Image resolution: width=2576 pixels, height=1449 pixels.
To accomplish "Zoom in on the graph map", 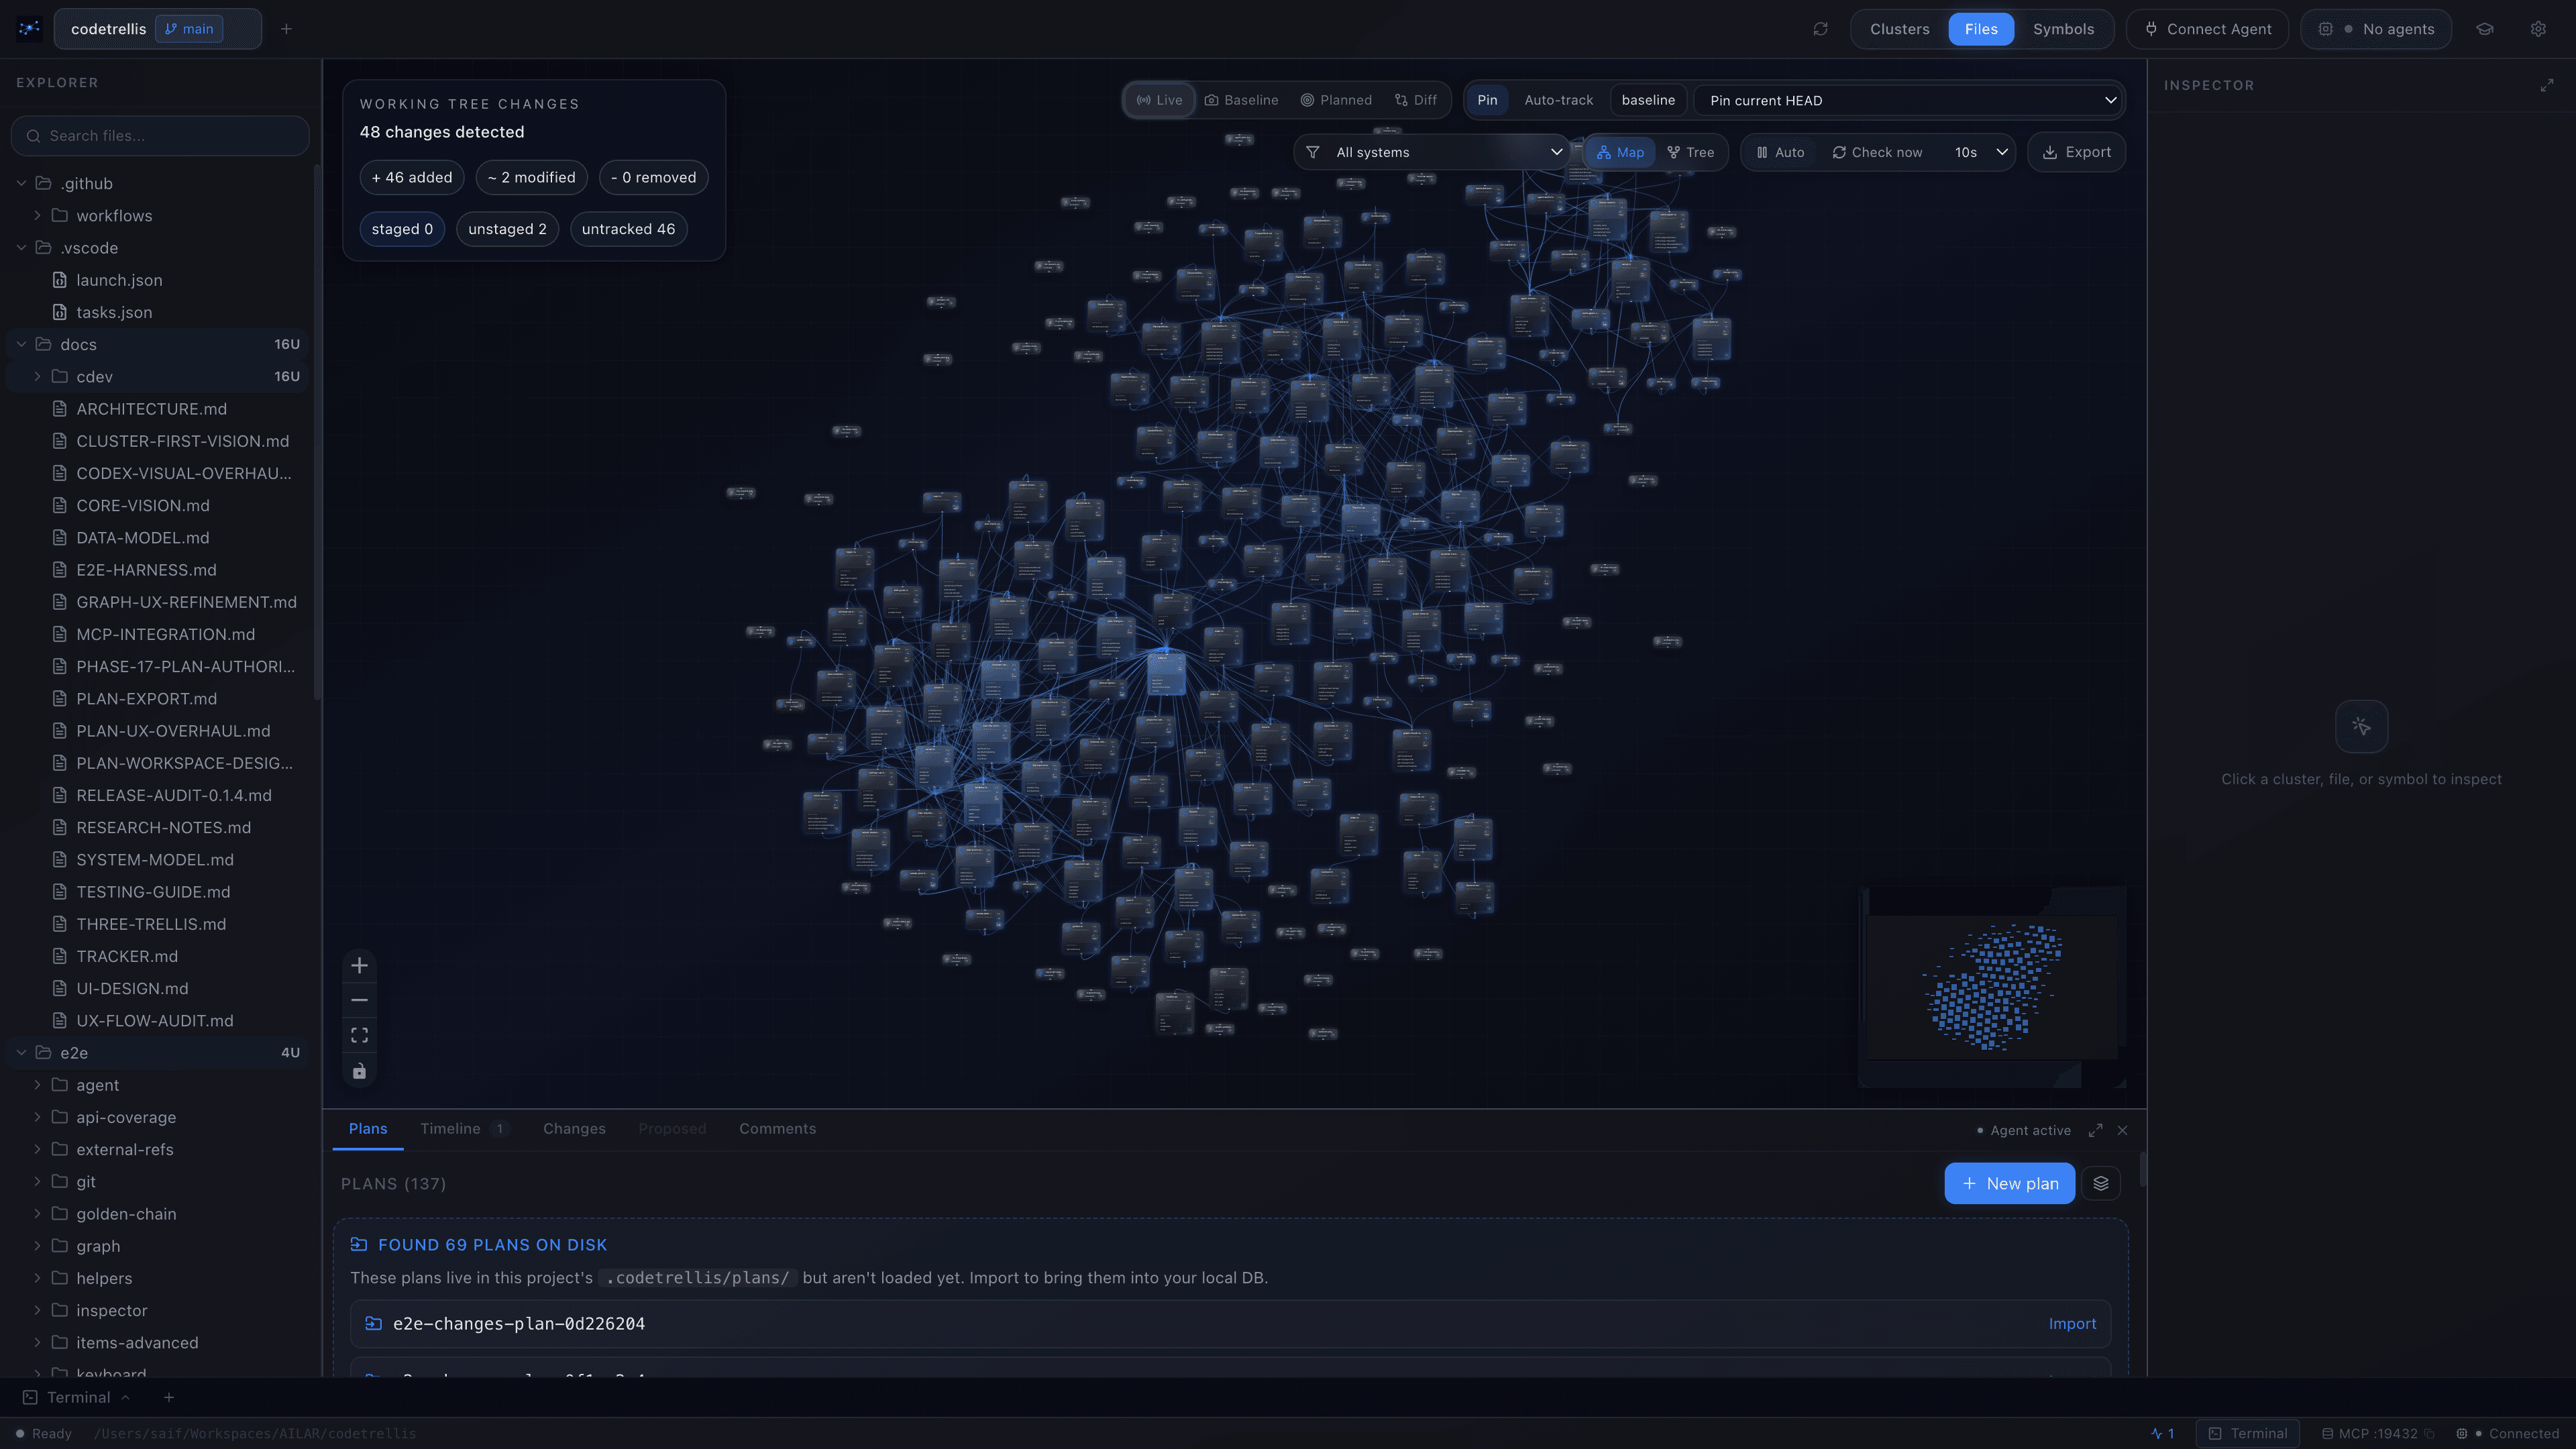I will 359,965.
